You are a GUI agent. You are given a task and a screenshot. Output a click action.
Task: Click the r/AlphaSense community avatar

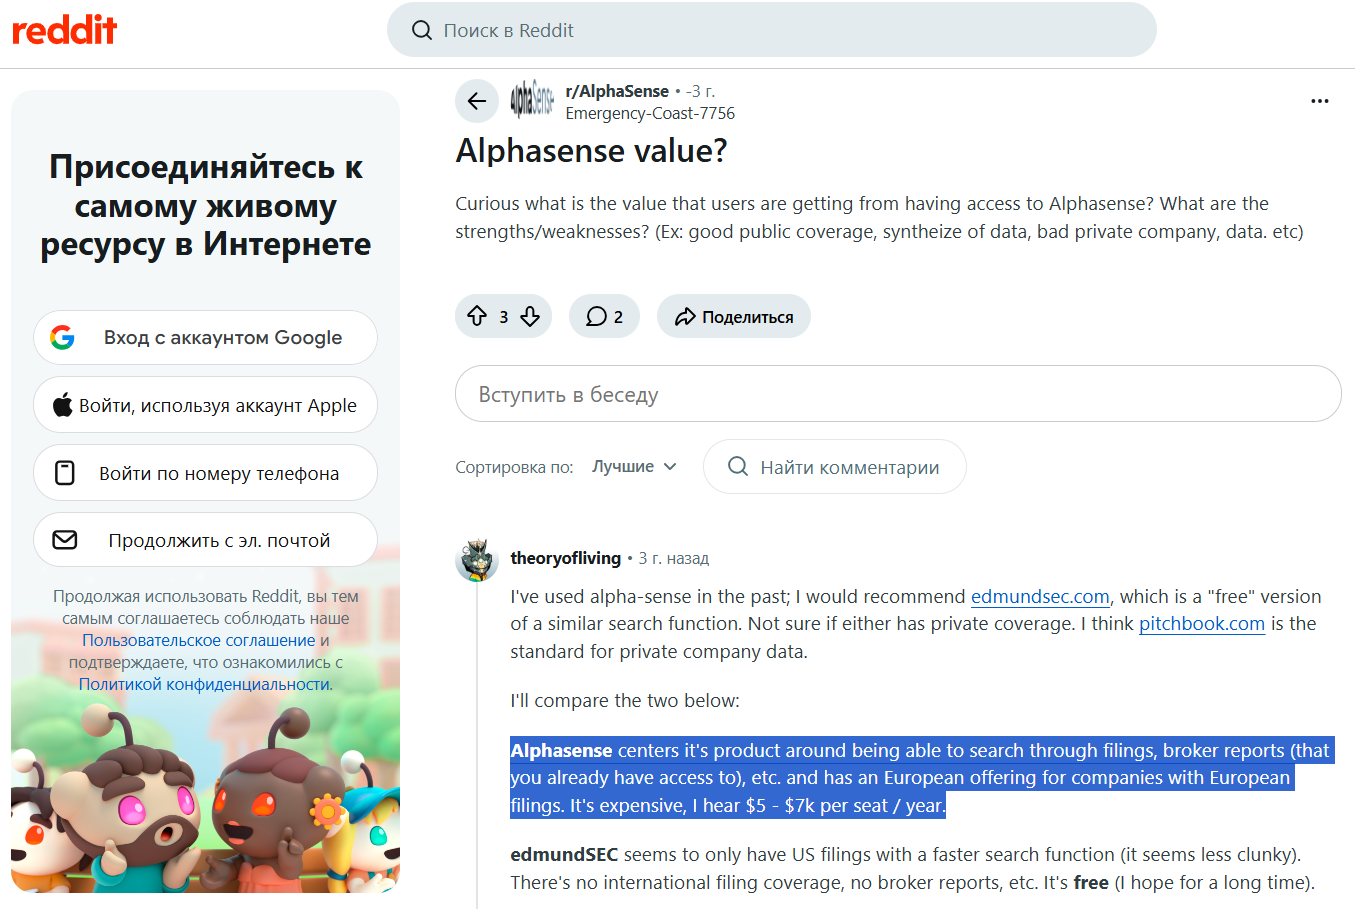(532, 100)
